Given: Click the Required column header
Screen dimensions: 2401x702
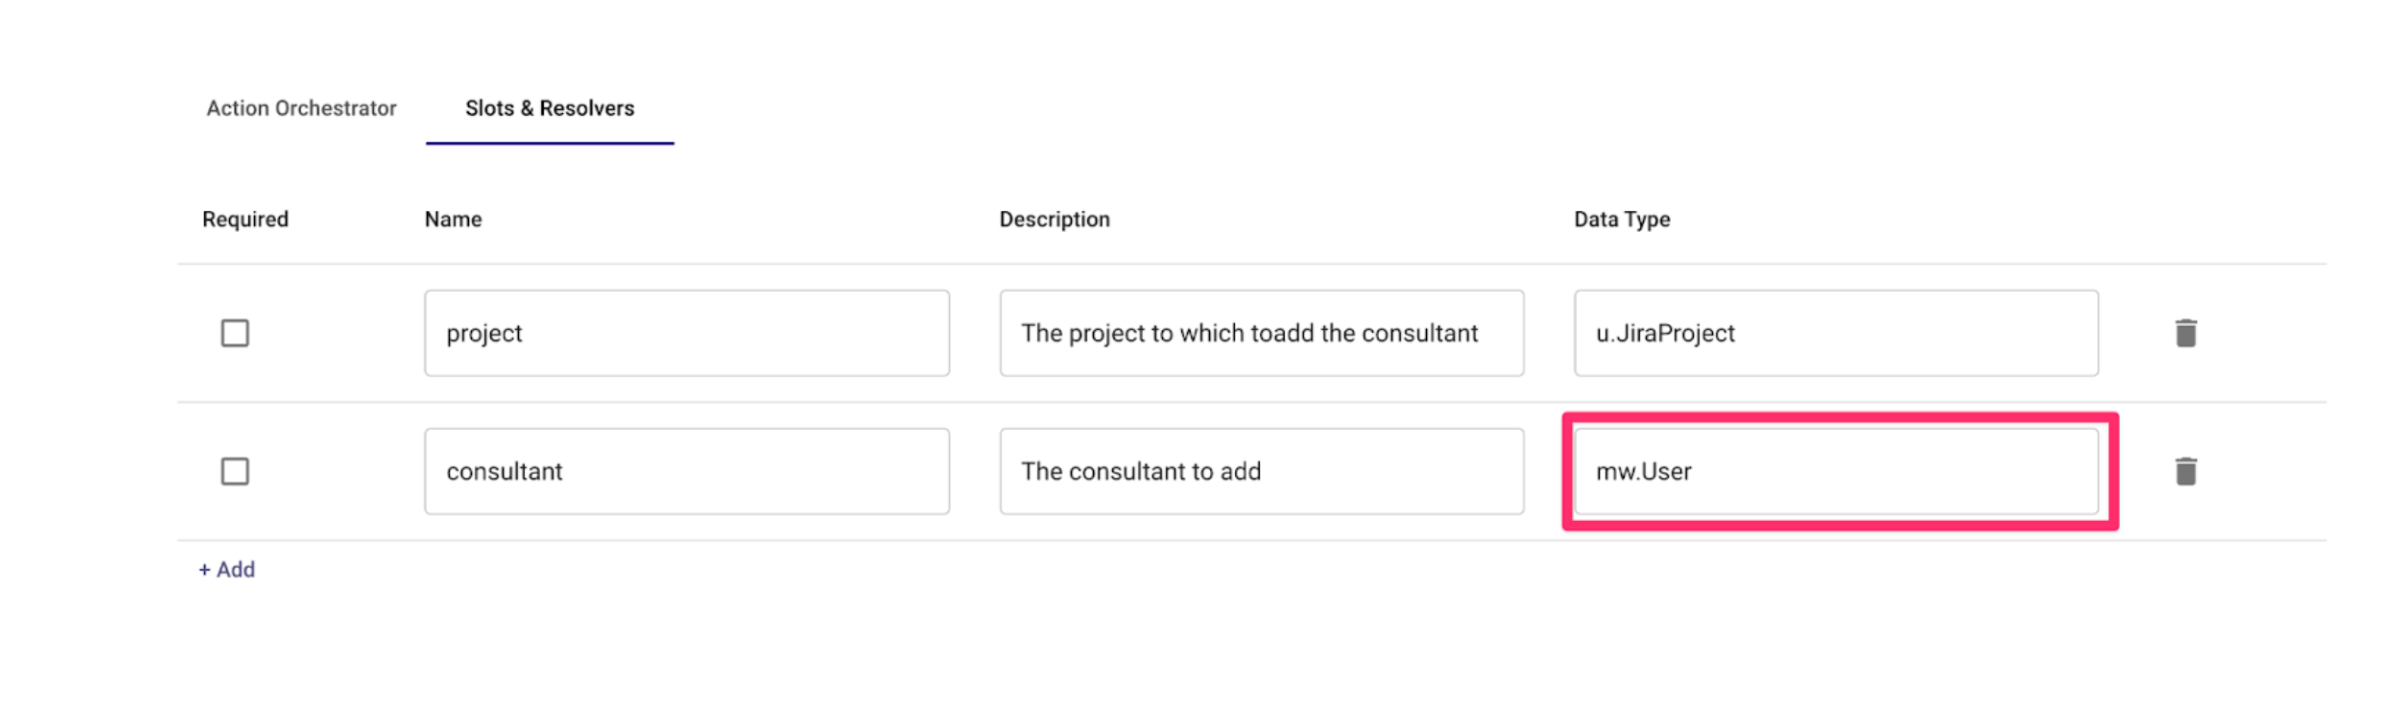Looking at the screenshot, I should click(x=245, y=219).
